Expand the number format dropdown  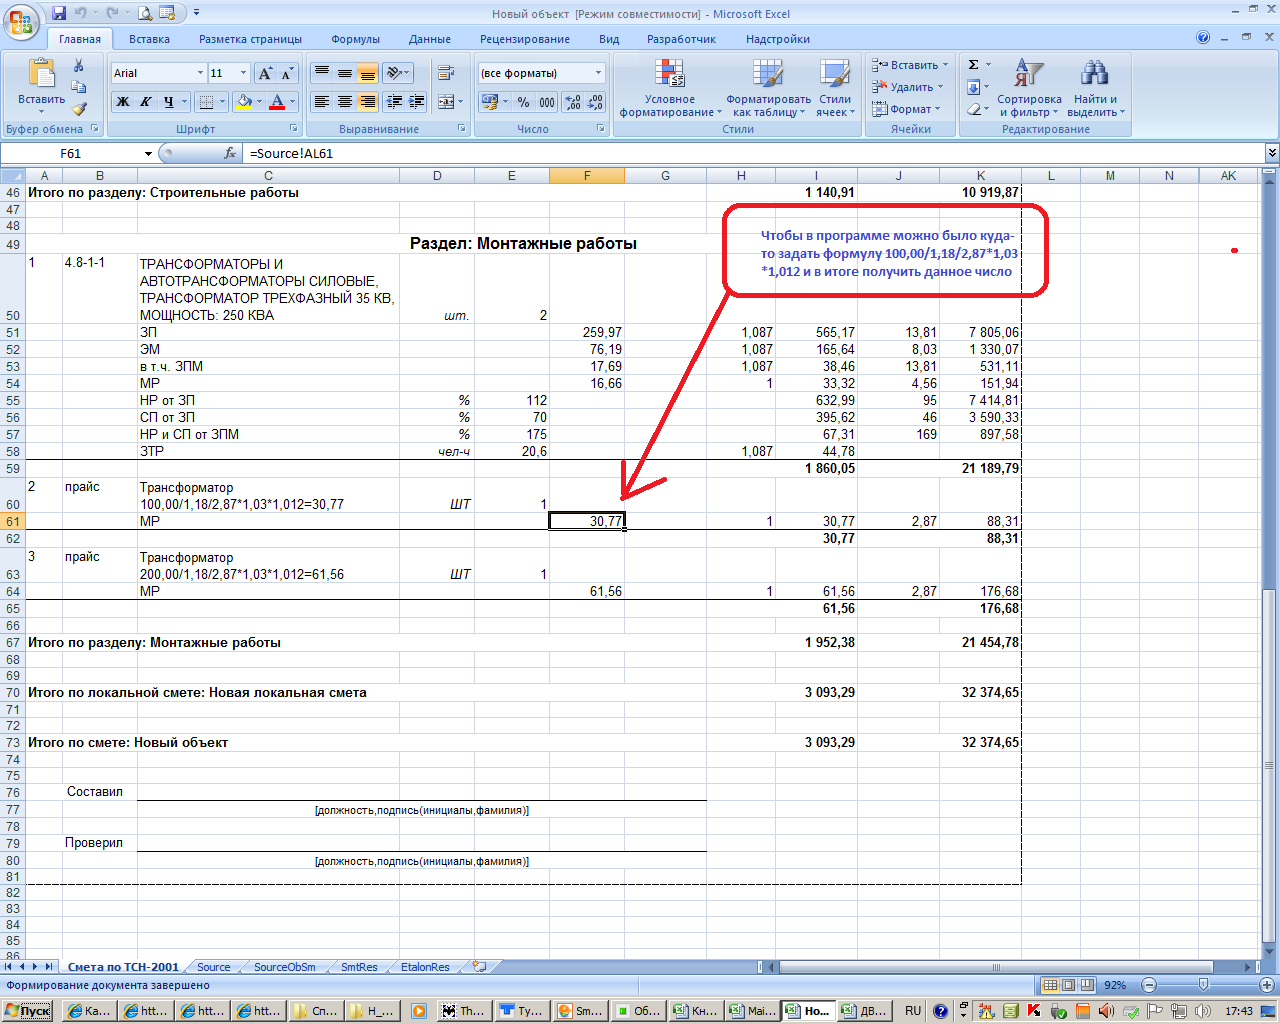pos(599,73)
